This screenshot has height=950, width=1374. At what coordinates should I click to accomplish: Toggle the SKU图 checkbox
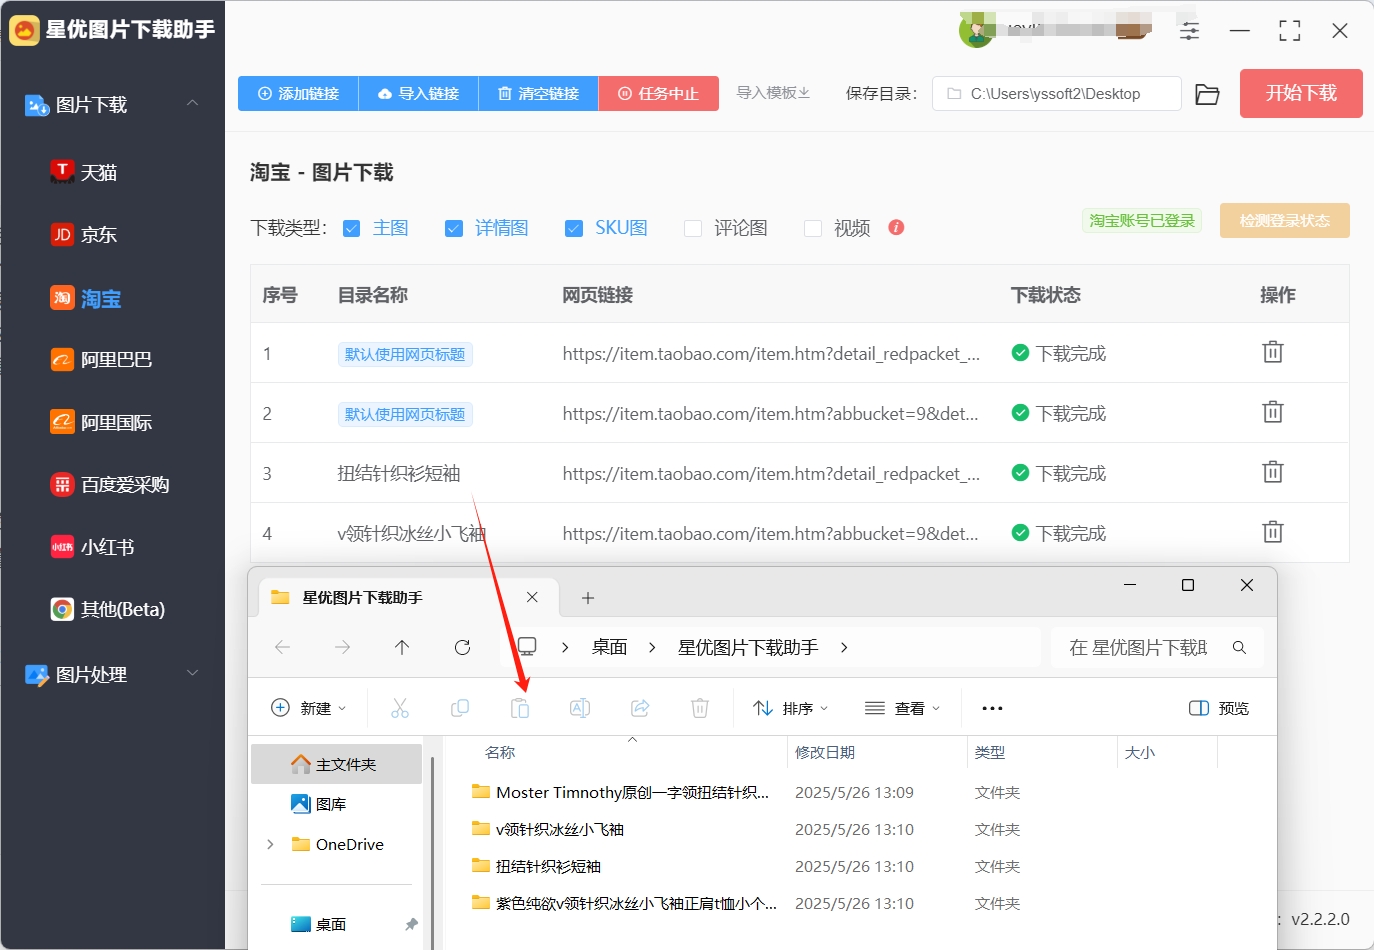[x=574, y=229]
